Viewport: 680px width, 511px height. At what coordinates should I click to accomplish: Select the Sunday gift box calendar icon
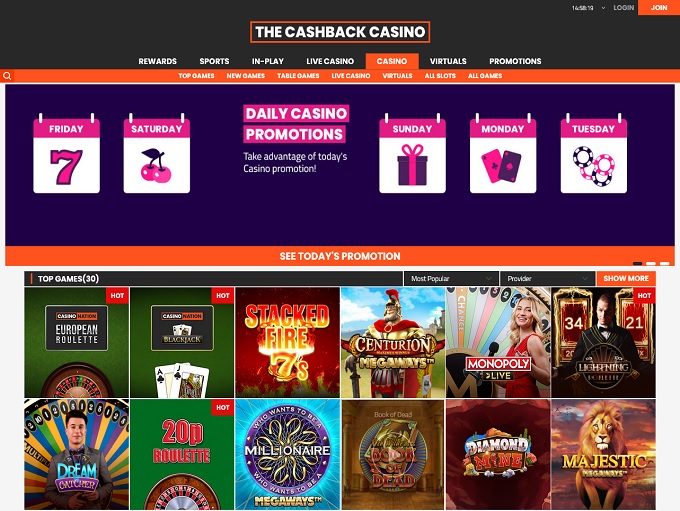[412, 154]
